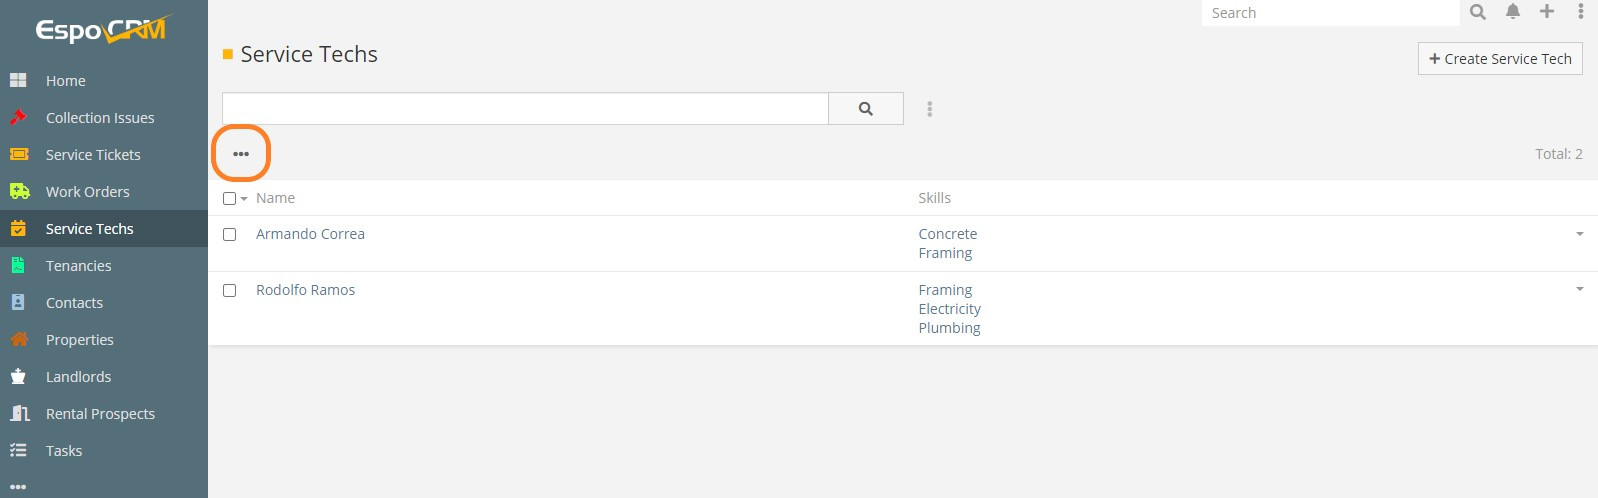Click the Properties house icon
Screen dimensions: 1598x498
[18, 339]
